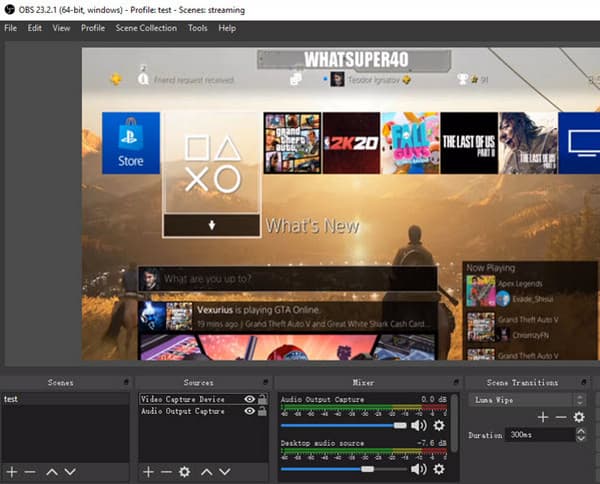Open transition properties gear icon
600x484 pixels.
(x=579, y=417)
